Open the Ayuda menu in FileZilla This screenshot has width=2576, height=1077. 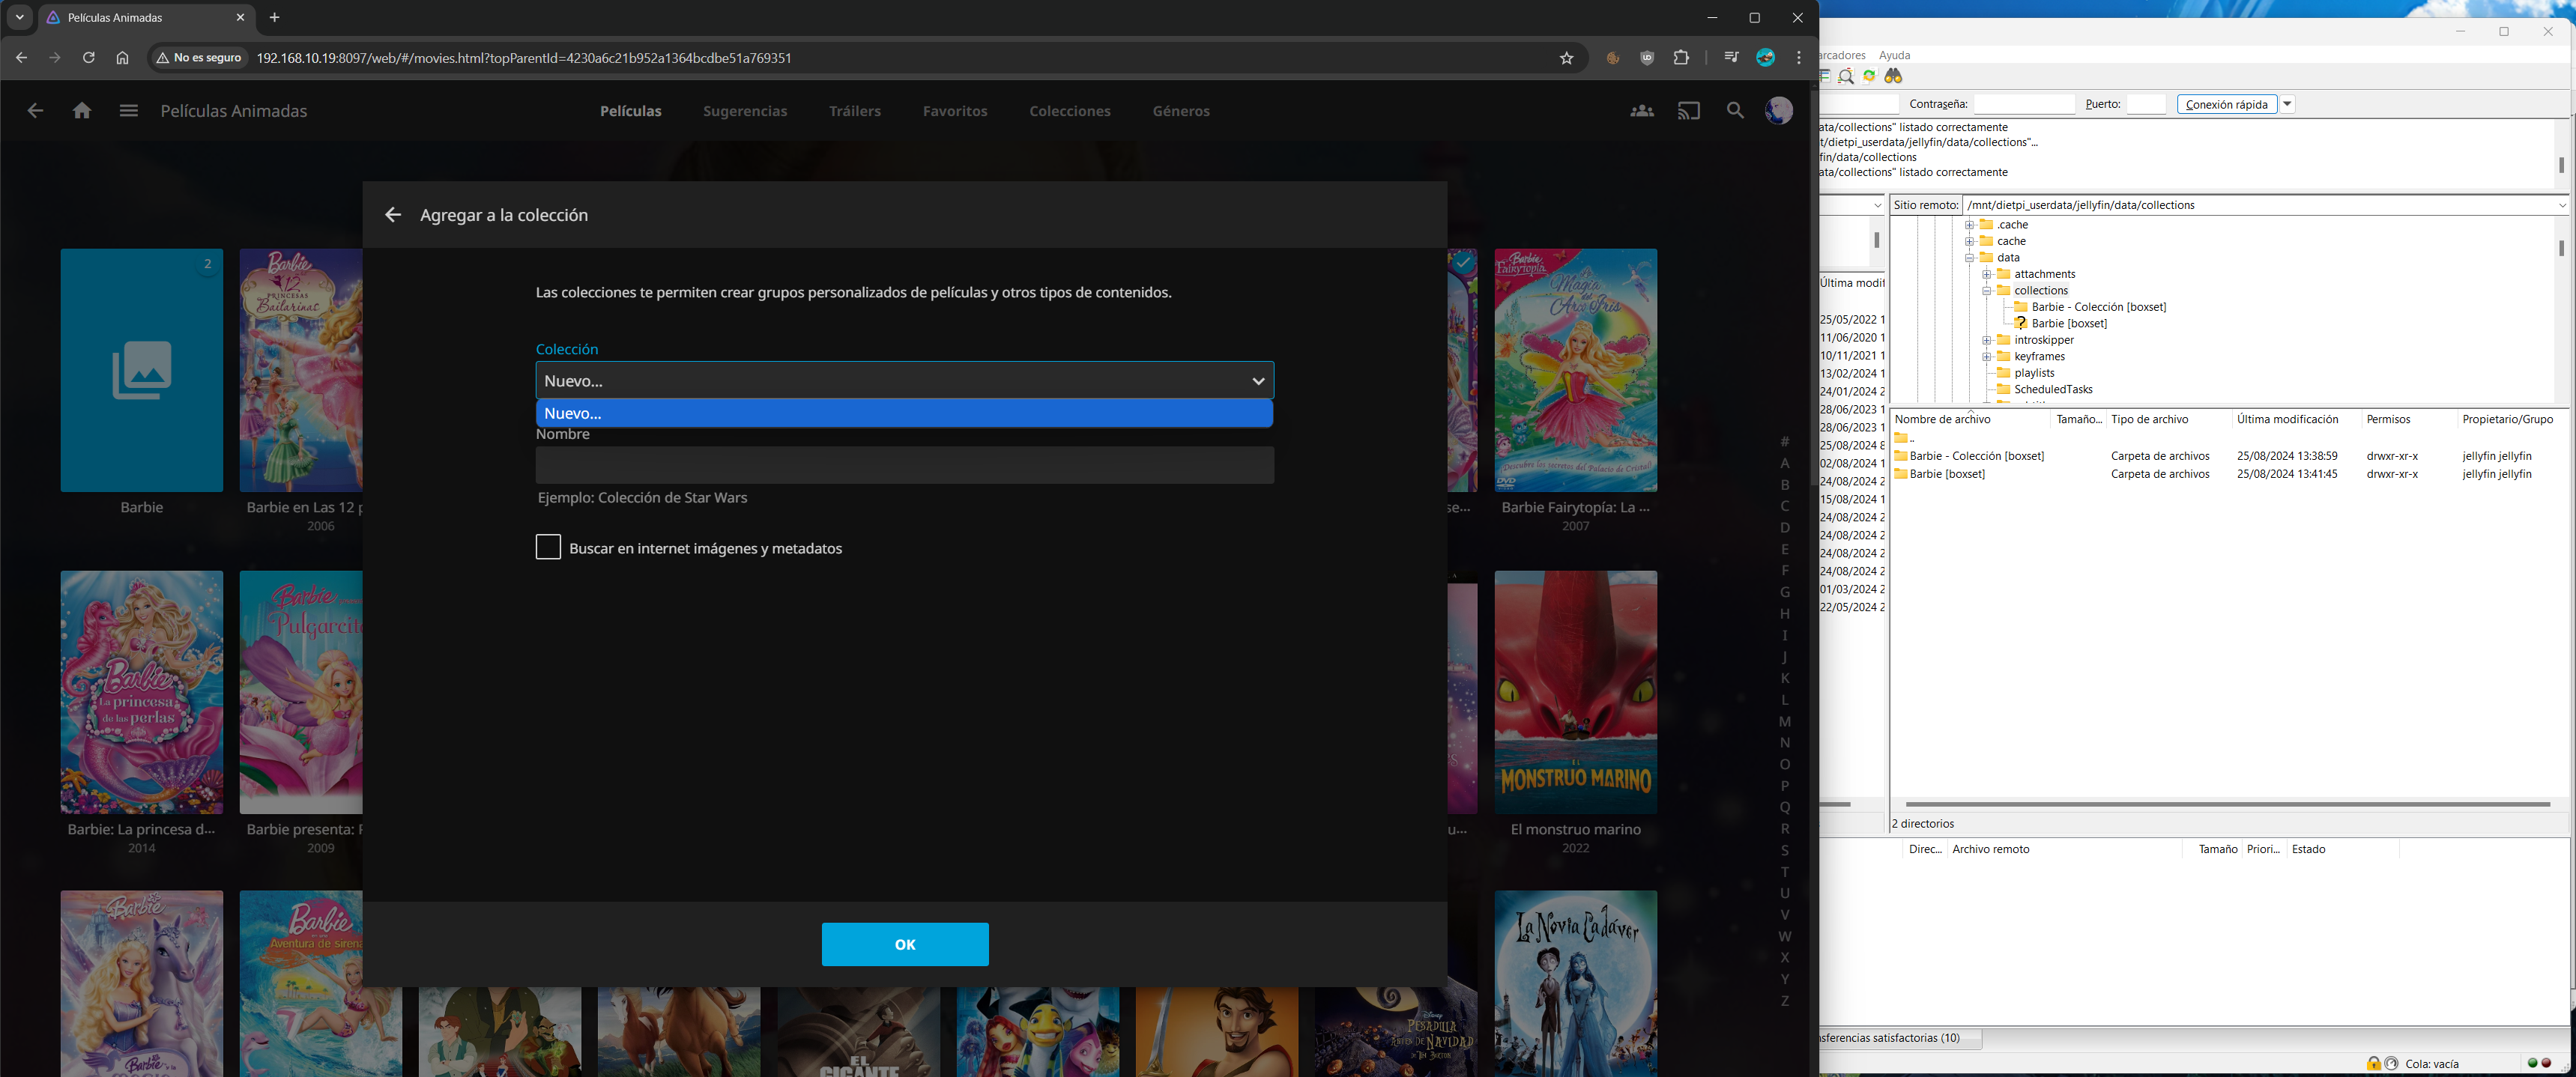click(1894, 55)
